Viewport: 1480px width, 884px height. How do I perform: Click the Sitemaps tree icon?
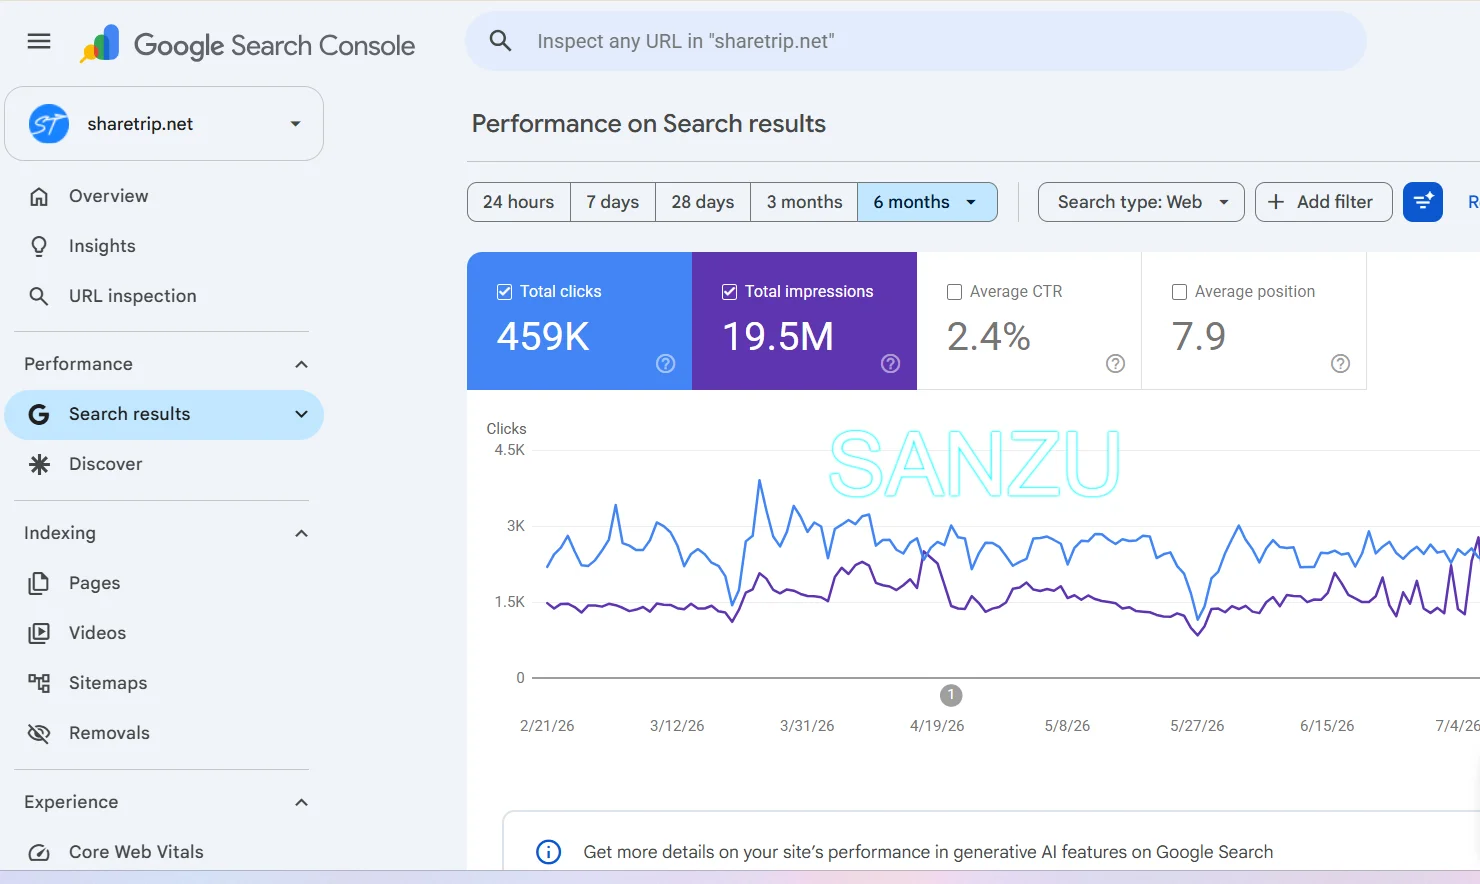click(x=39, y=683)
